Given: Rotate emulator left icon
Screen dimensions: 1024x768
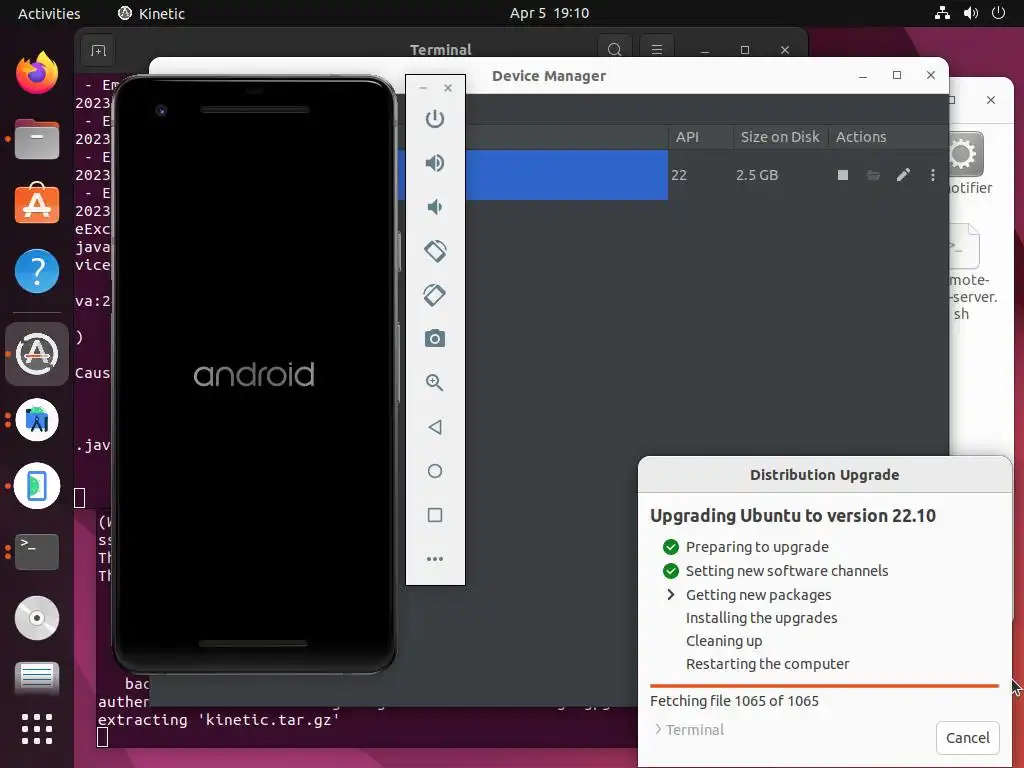Looking at the screenshot, I should click(x=435, y=251).
